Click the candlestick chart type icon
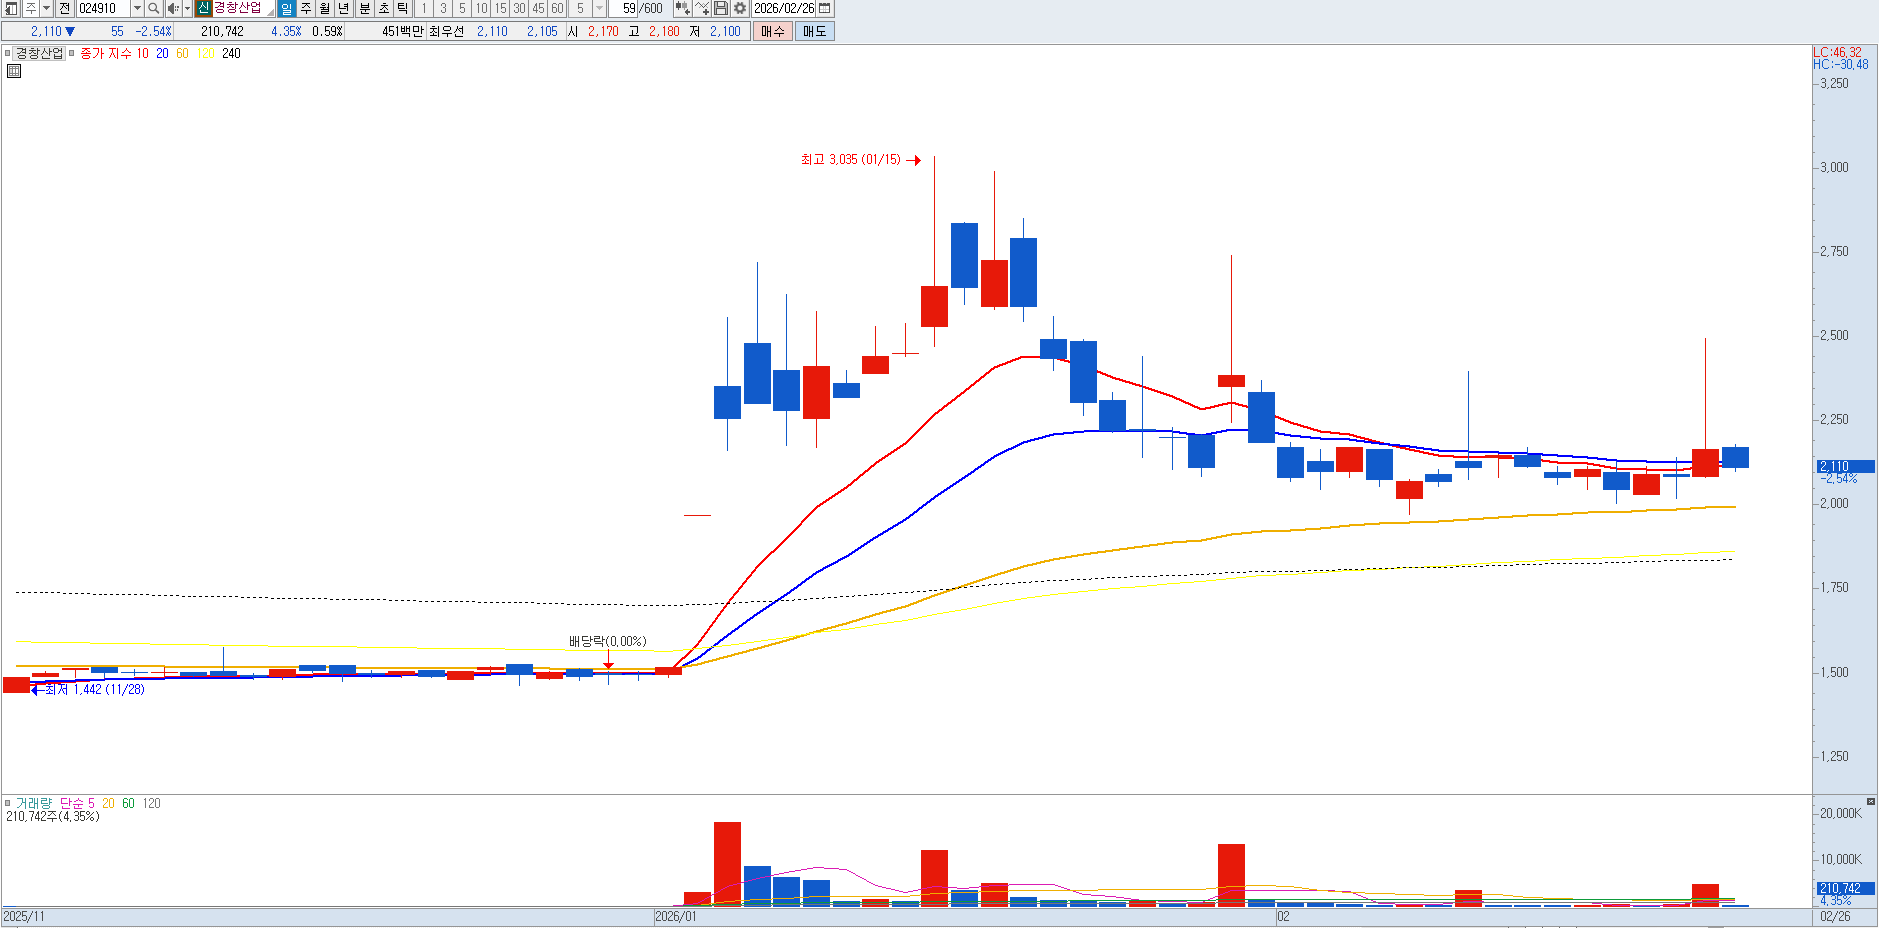The image size is (1879, 928). point(682,8)
